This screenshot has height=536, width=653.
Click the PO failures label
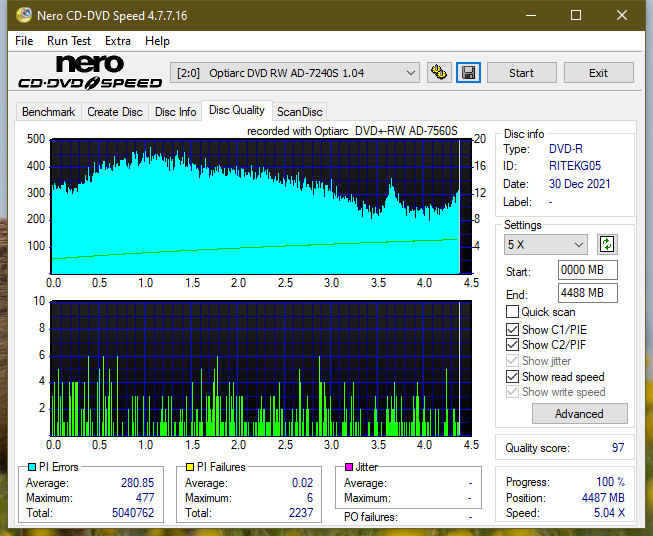pyautogui.click(x=371, y=517)
